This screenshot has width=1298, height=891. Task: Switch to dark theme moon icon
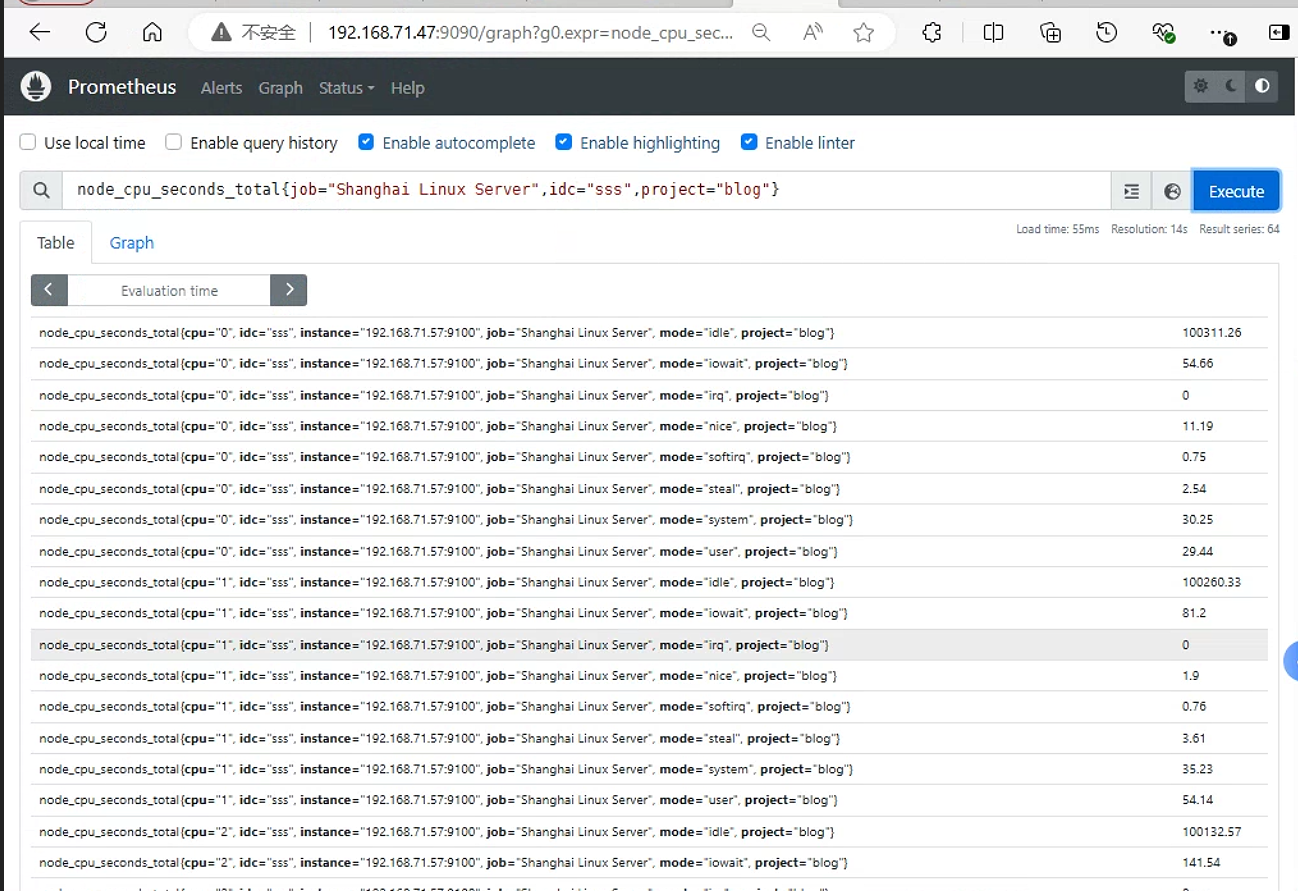(1231, 86)
